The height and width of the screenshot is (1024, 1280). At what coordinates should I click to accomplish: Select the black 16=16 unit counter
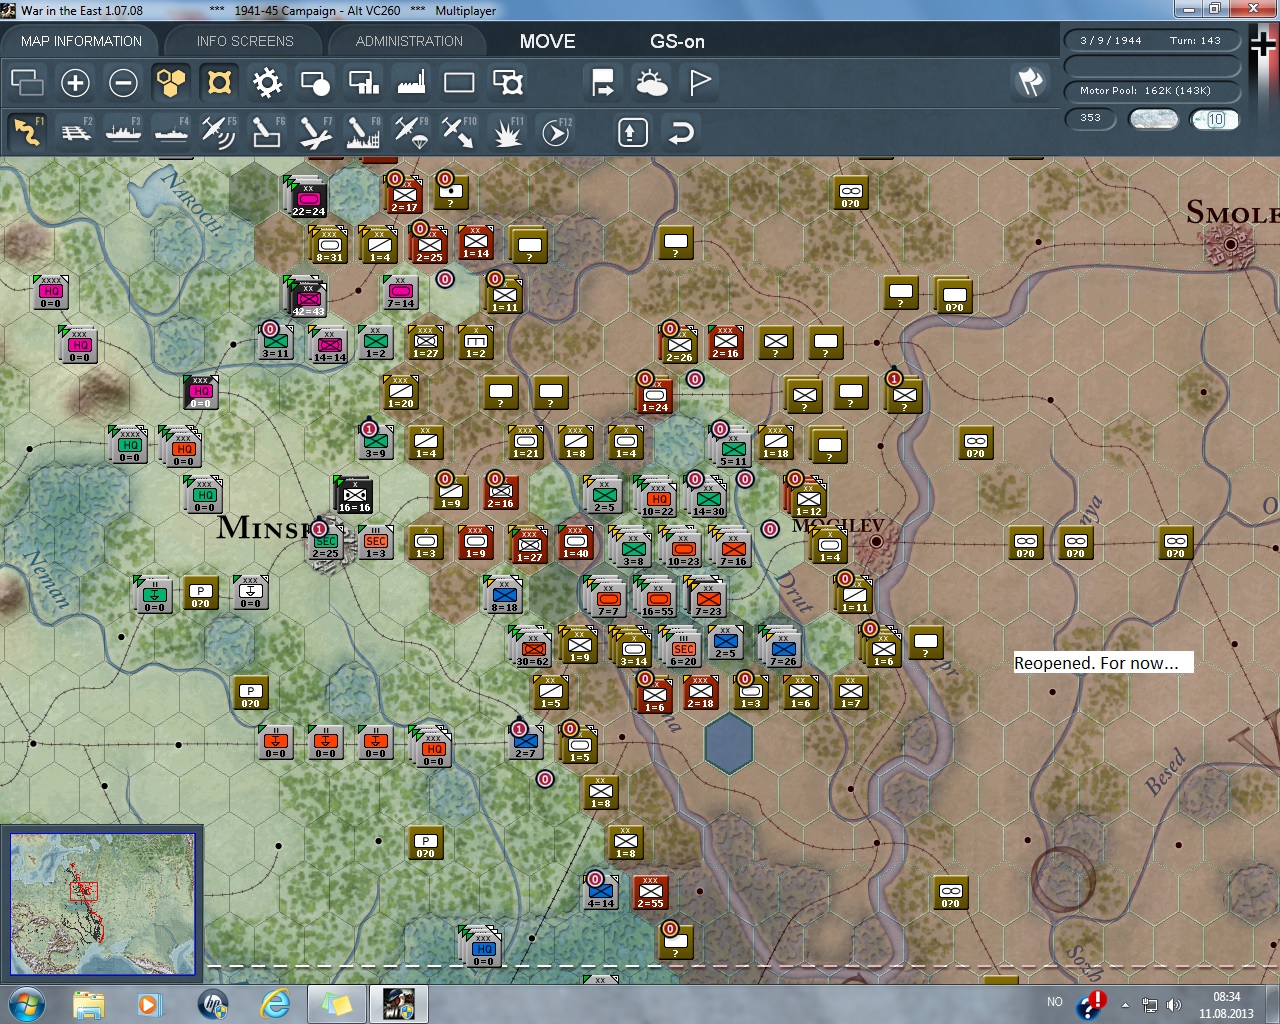(354, 495)
